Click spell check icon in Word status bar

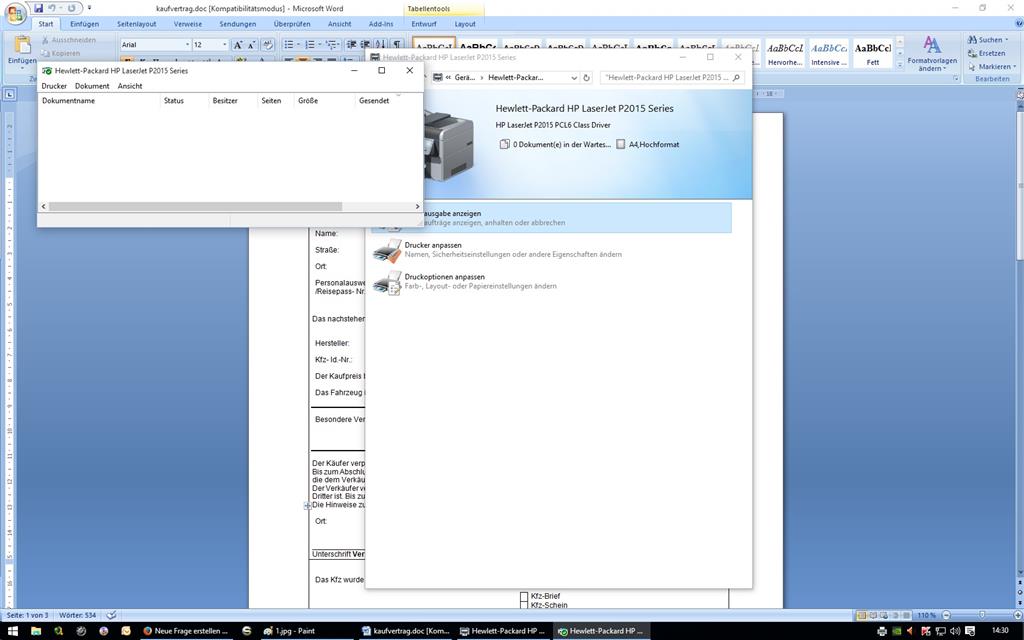point(112,615)
